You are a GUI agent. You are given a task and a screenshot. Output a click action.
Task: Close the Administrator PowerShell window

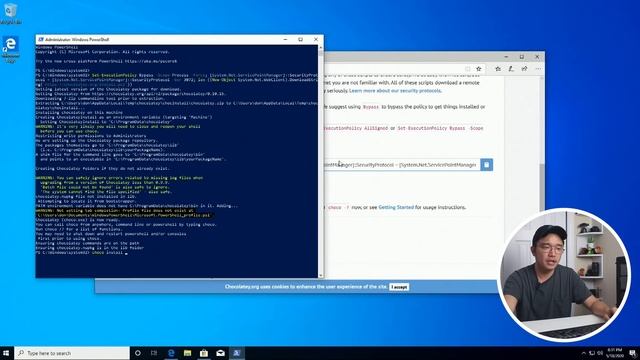pos(316,40)
